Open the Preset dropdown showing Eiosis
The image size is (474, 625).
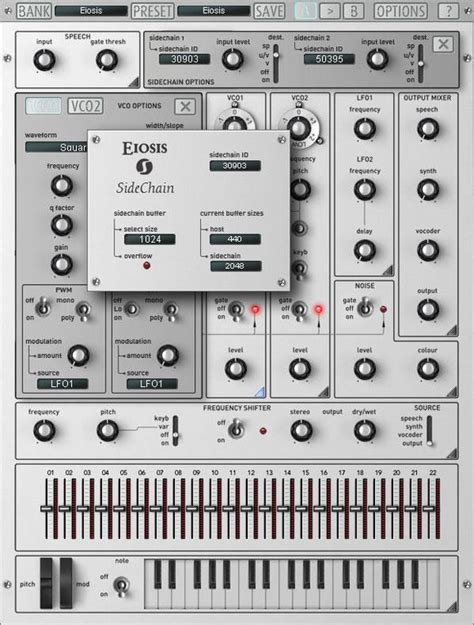214,11
